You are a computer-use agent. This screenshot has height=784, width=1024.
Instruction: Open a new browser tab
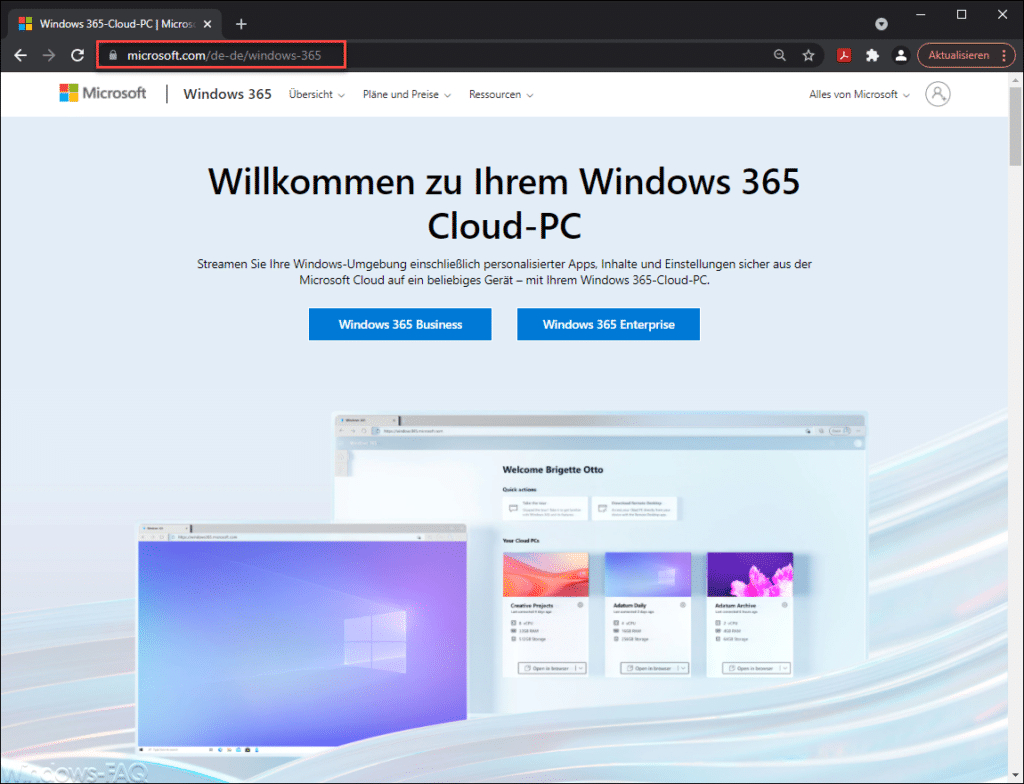241,24
